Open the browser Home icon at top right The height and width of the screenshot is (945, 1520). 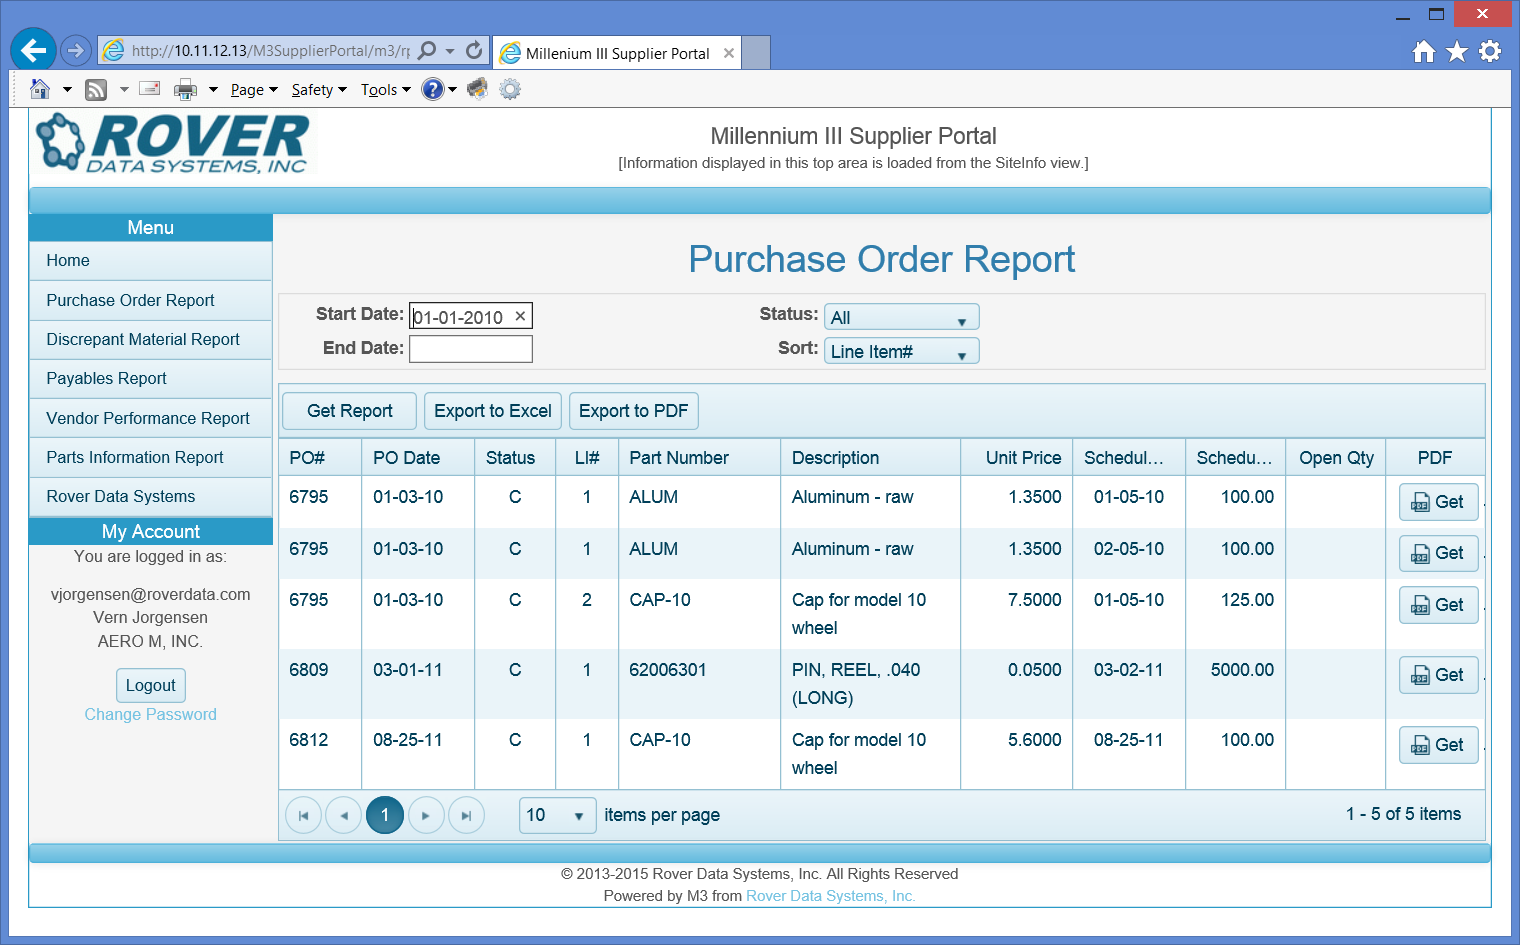click(1424, 51)
